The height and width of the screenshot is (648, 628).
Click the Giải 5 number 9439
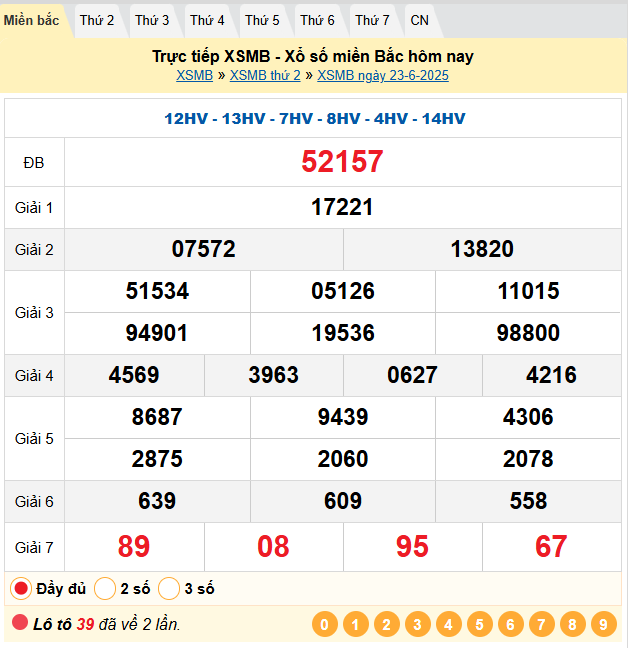[343, 417]
